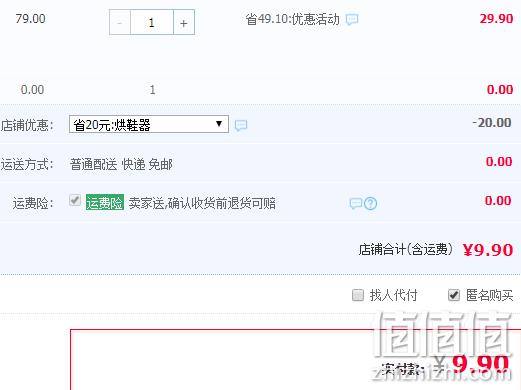Screen dimensions: 521x390
Task: Click the item subtotal 29.90
Action: click(x=496, y=19)
